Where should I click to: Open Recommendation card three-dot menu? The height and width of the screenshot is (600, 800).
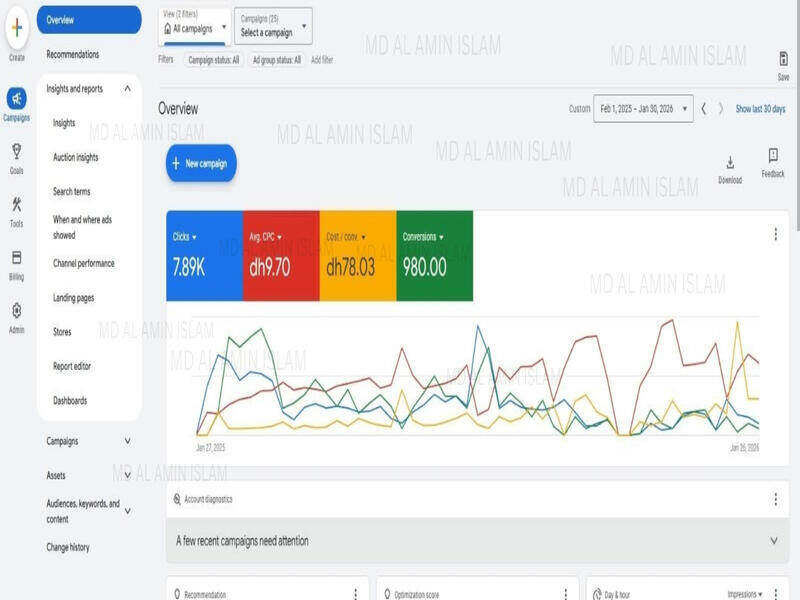click(356, 593)
